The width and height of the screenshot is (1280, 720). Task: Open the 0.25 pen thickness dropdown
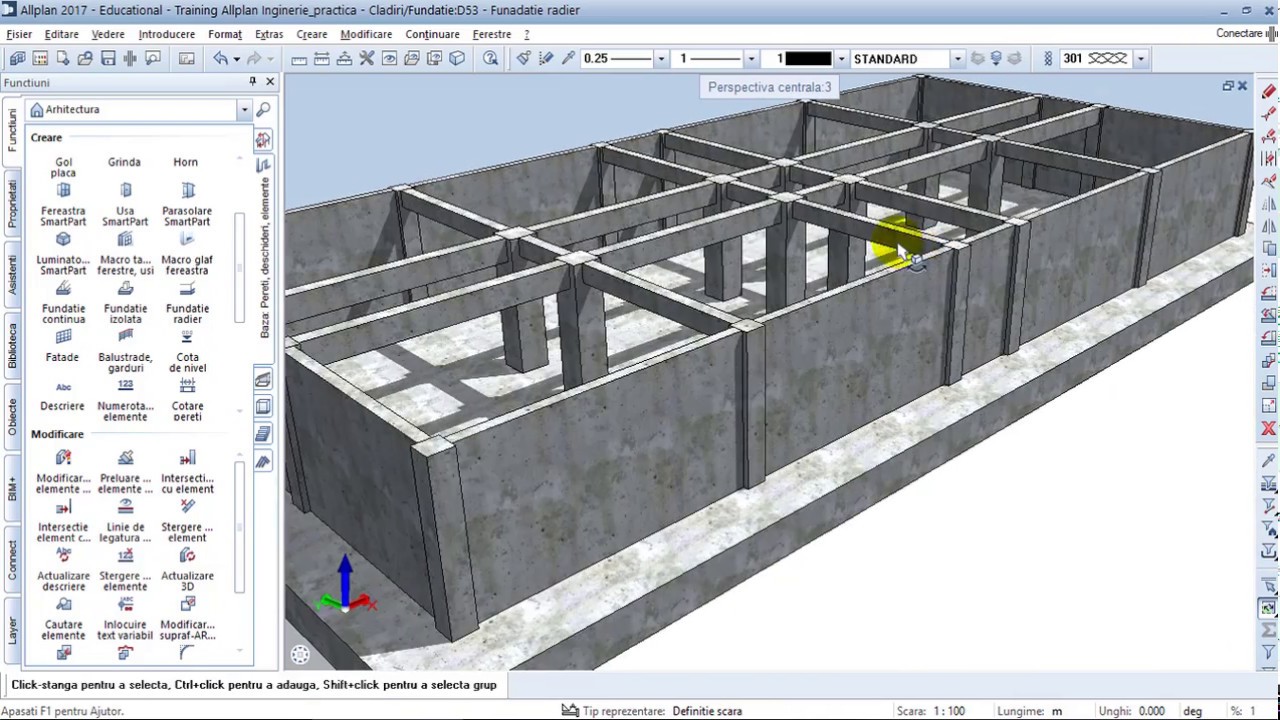[x=660, y=59]
